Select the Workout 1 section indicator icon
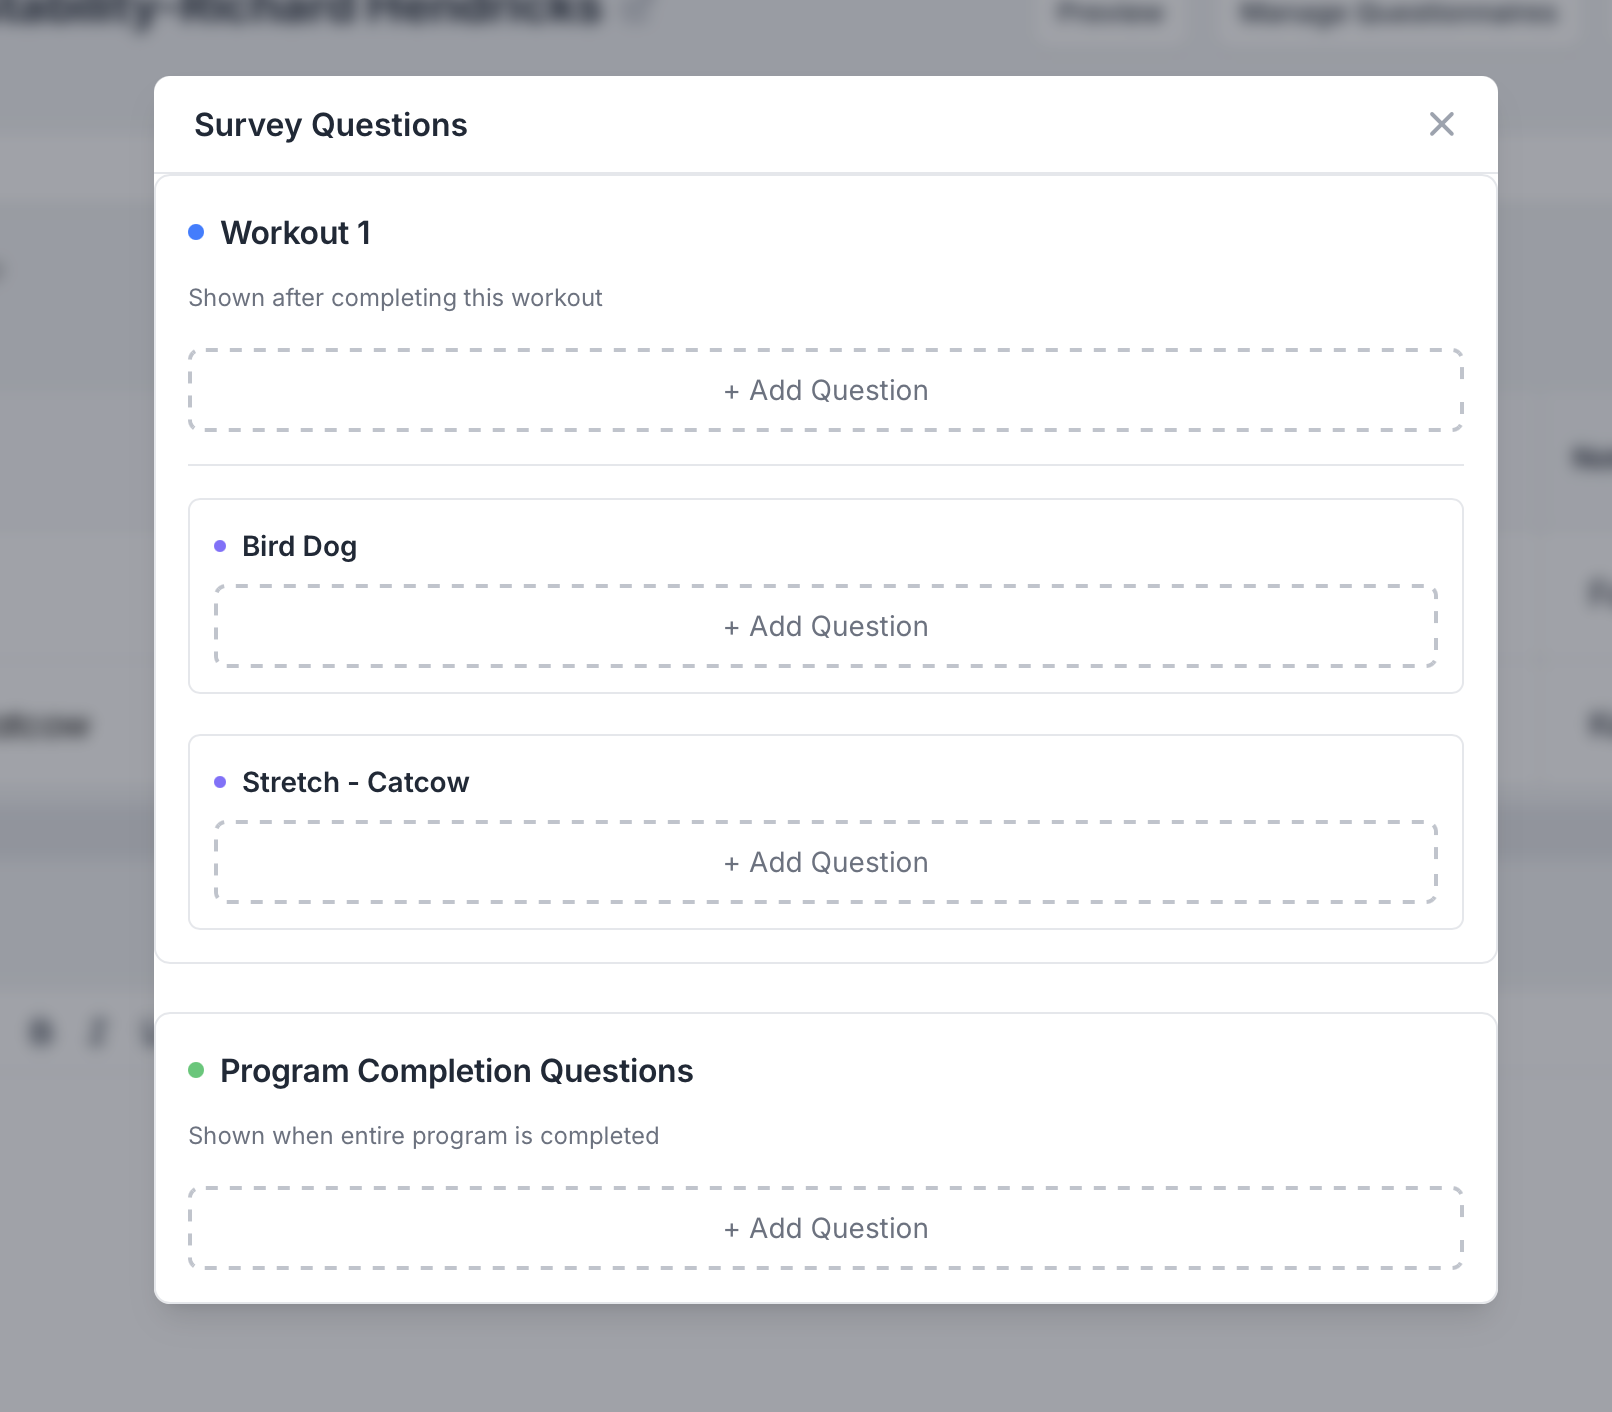Image resolution: width=1612 pixels, height=1412 pixels. (x=197, y=232)
